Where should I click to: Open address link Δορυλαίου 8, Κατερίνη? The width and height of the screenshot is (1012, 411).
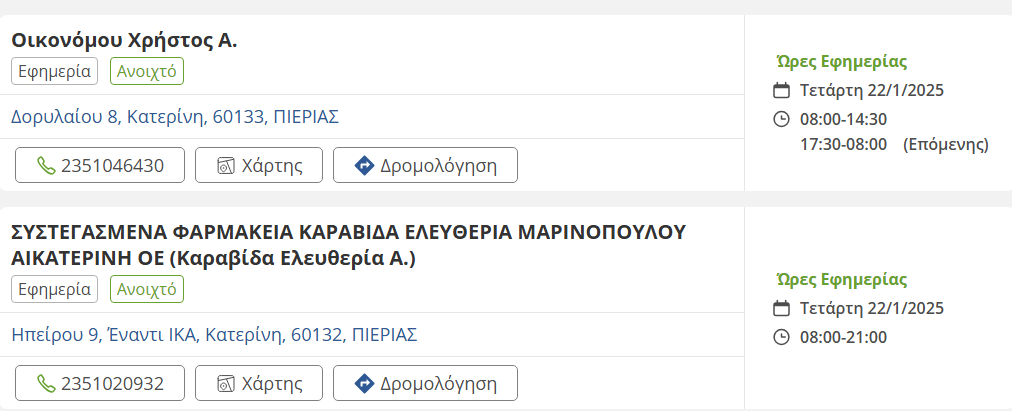tap(175, 117)
